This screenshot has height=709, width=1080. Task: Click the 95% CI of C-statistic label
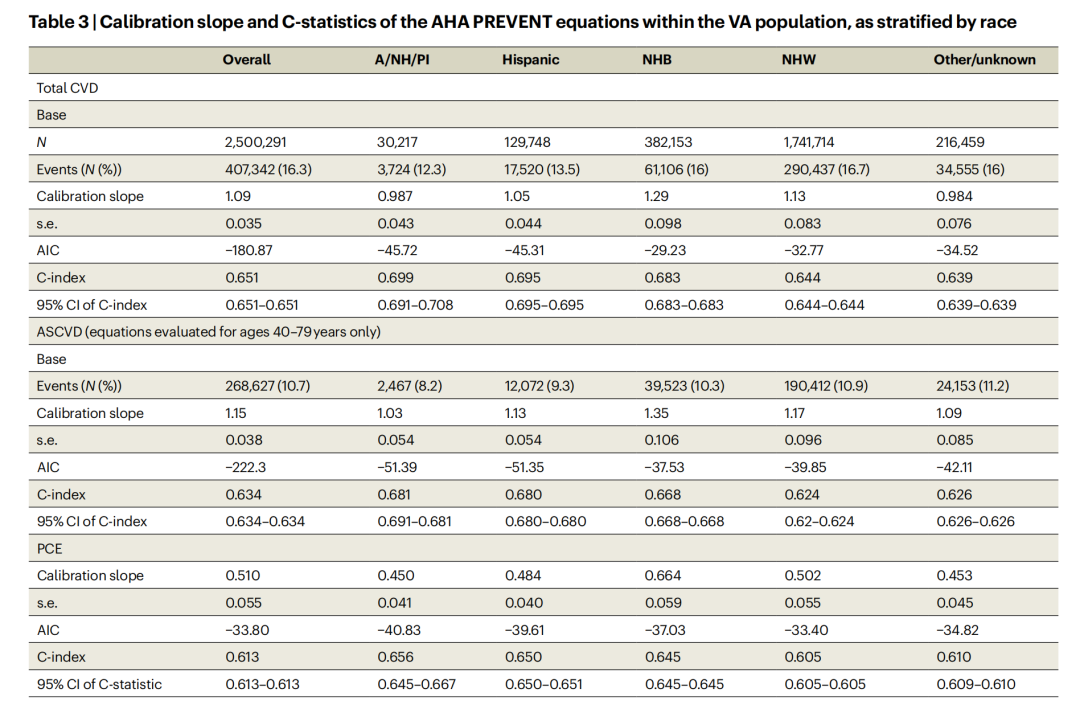click(99, 684)
